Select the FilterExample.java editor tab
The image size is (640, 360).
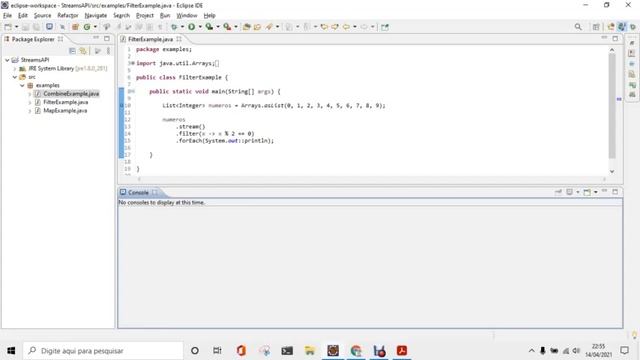pos(151,39)
